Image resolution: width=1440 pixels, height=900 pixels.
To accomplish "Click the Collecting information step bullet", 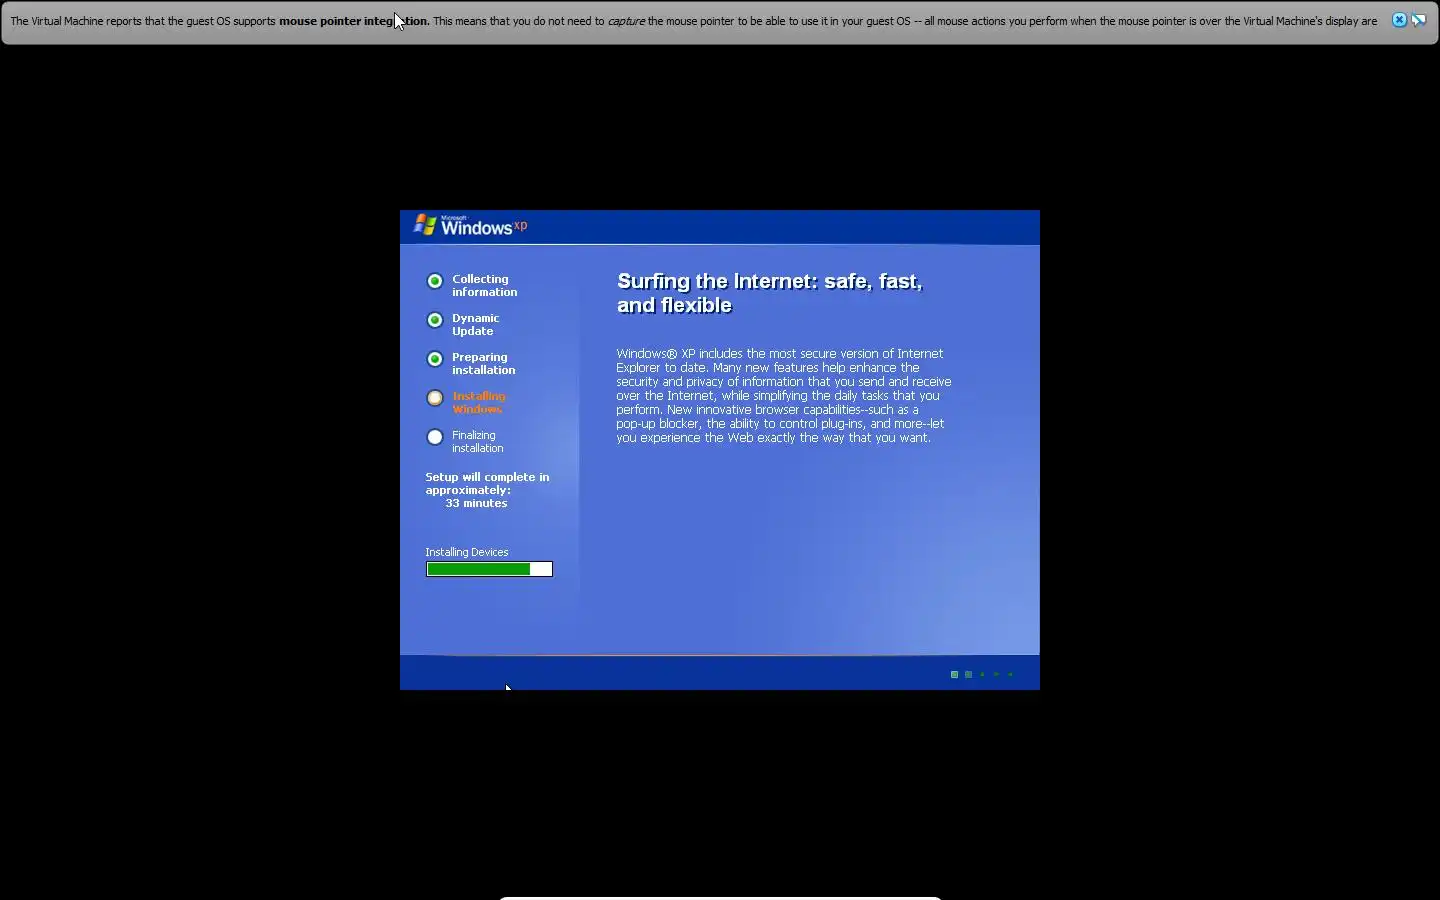I will (435, 281).
